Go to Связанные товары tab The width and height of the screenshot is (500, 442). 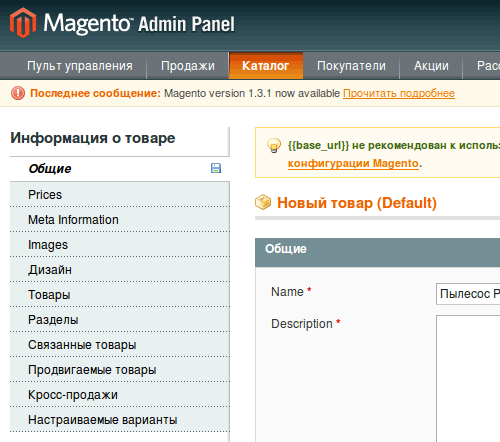(120, 344)
